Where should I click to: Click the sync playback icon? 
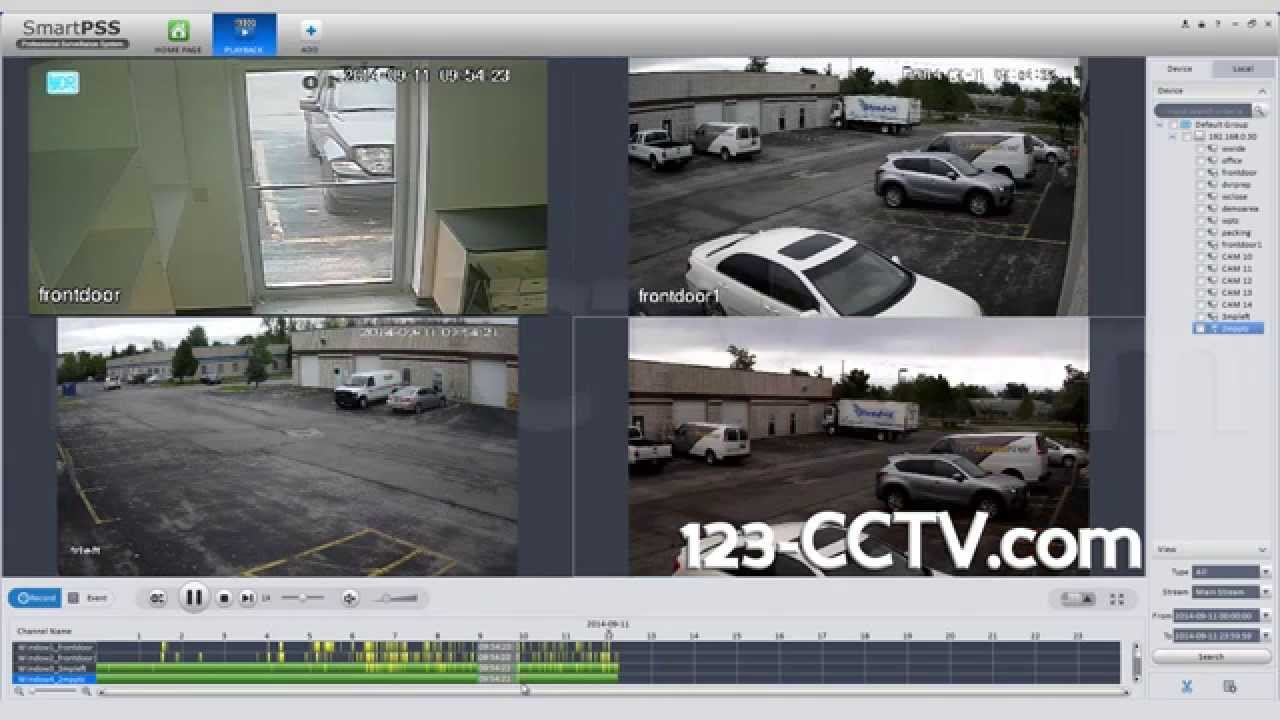(x=157, y=598)
